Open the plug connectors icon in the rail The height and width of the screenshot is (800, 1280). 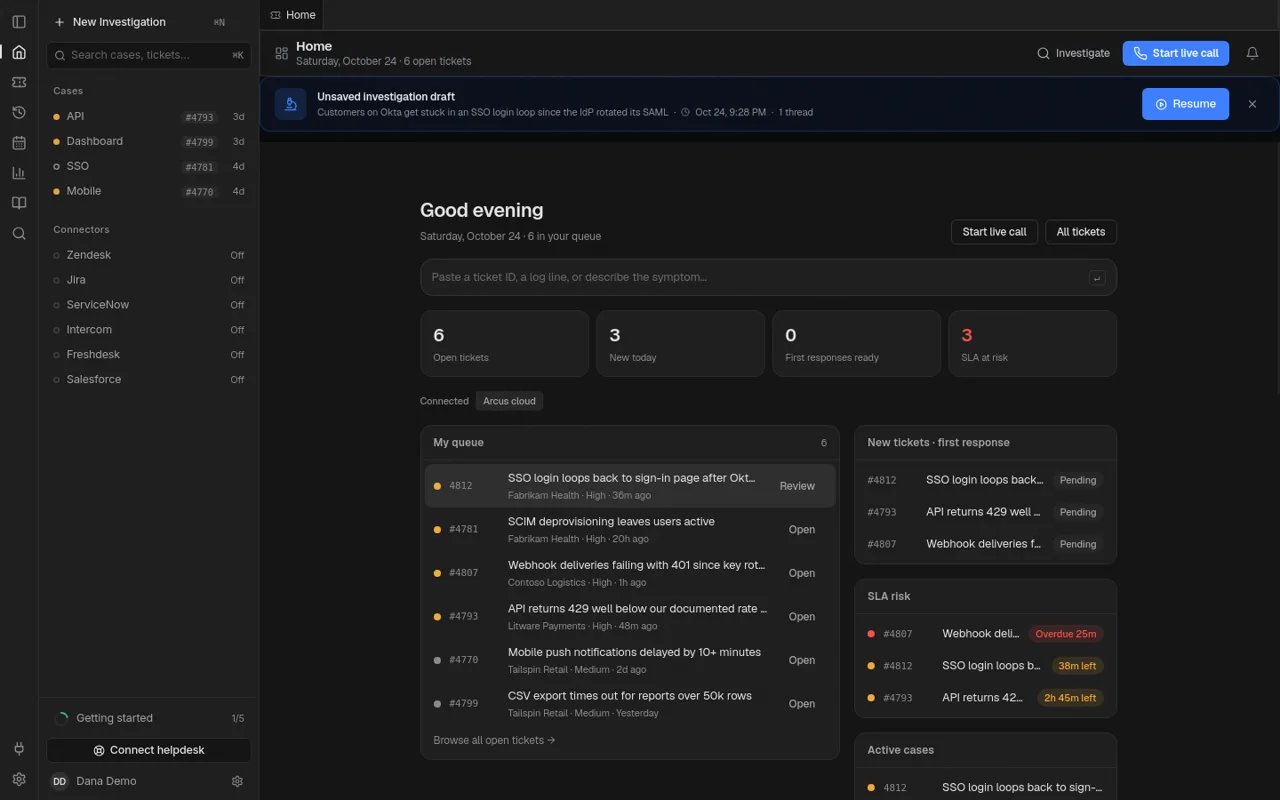point(19,749)
